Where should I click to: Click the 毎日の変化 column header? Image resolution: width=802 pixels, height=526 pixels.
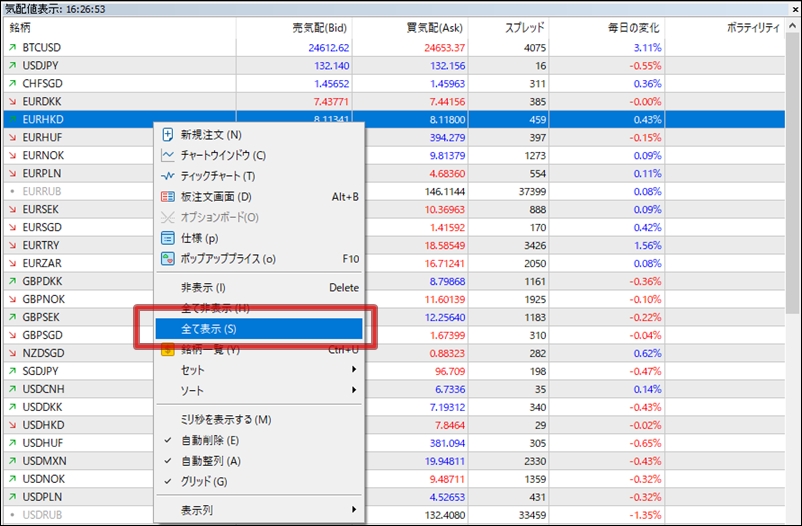point(607,28)
